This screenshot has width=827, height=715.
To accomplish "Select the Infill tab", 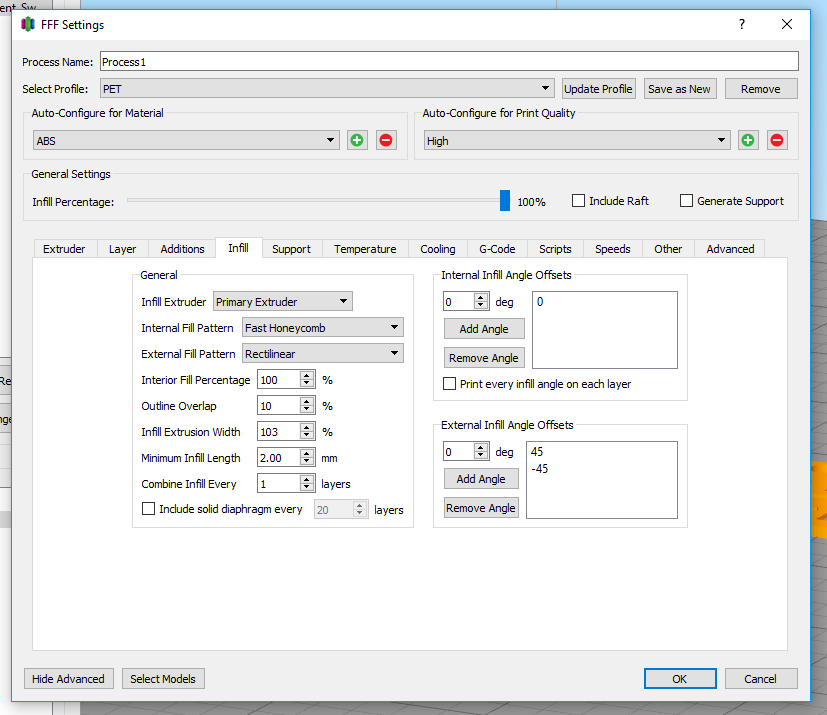I will coord(238,248).
